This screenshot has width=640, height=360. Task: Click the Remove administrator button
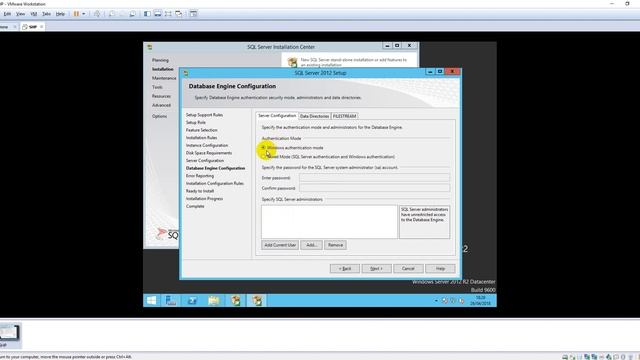[x=335, y=245]
